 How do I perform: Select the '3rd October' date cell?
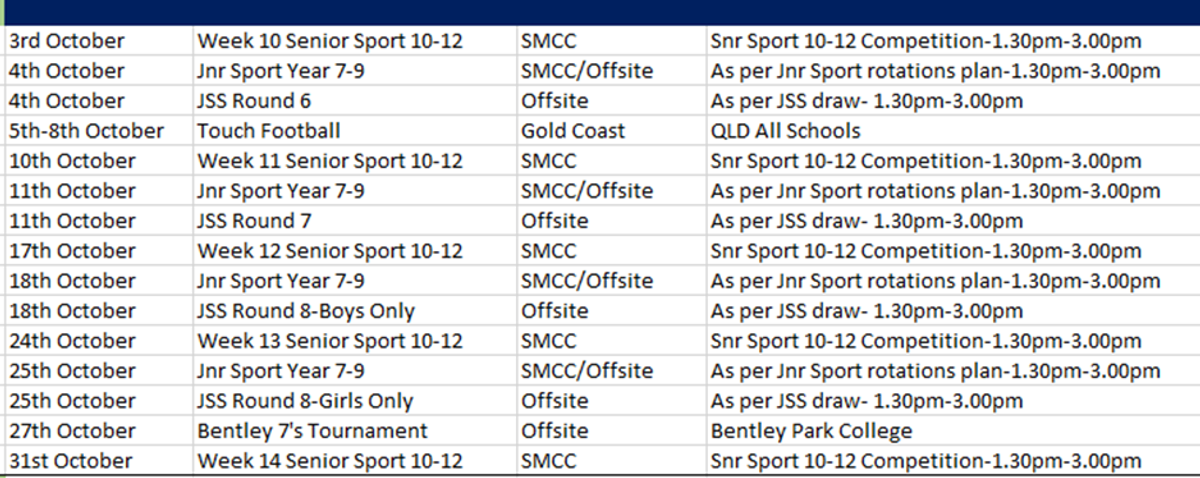(66, 41)
